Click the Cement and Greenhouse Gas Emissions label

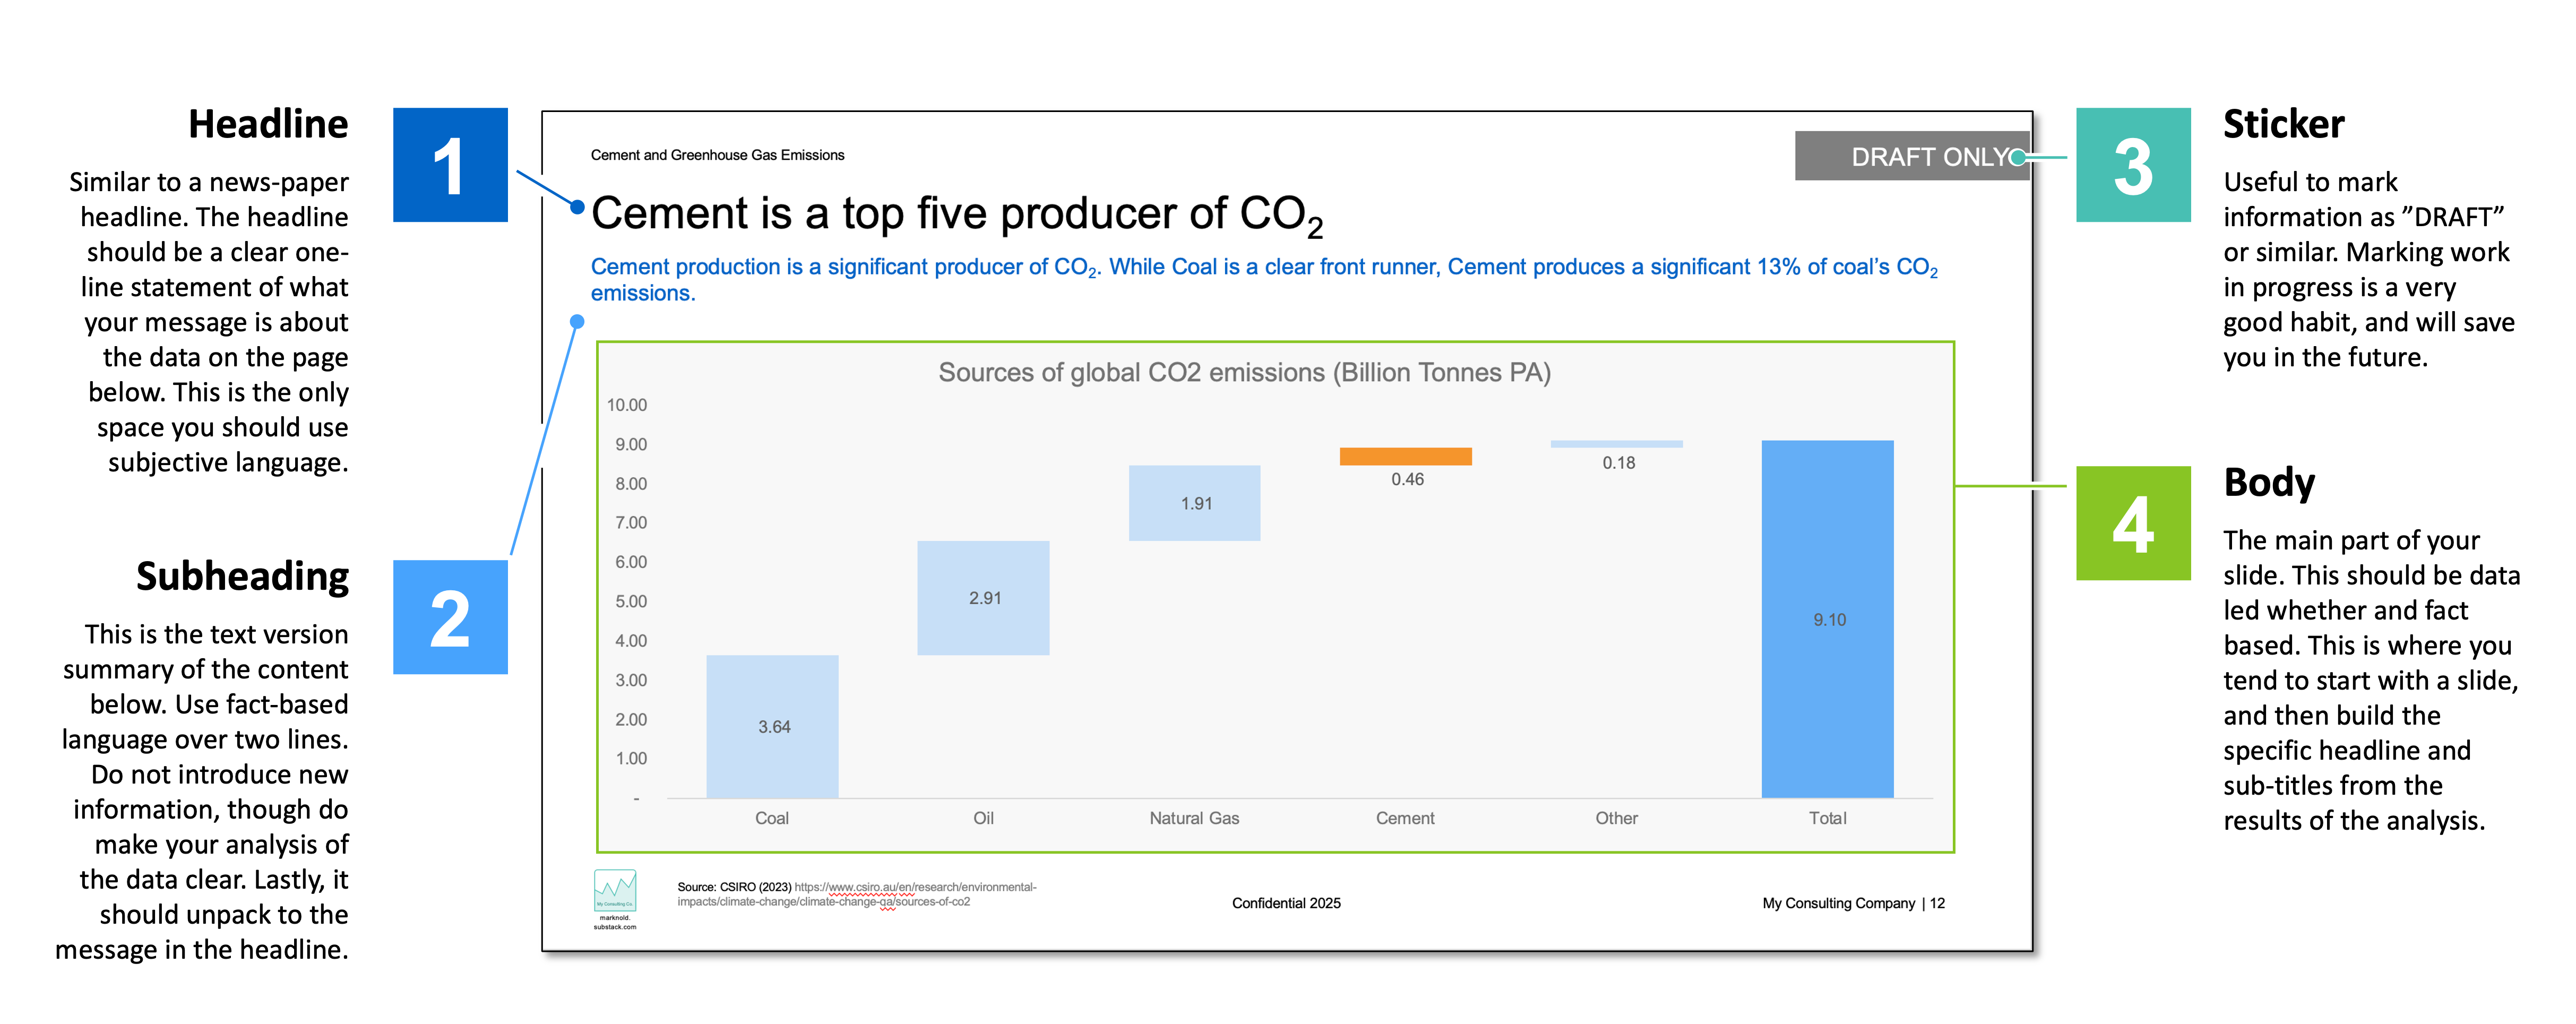(717, 155)
